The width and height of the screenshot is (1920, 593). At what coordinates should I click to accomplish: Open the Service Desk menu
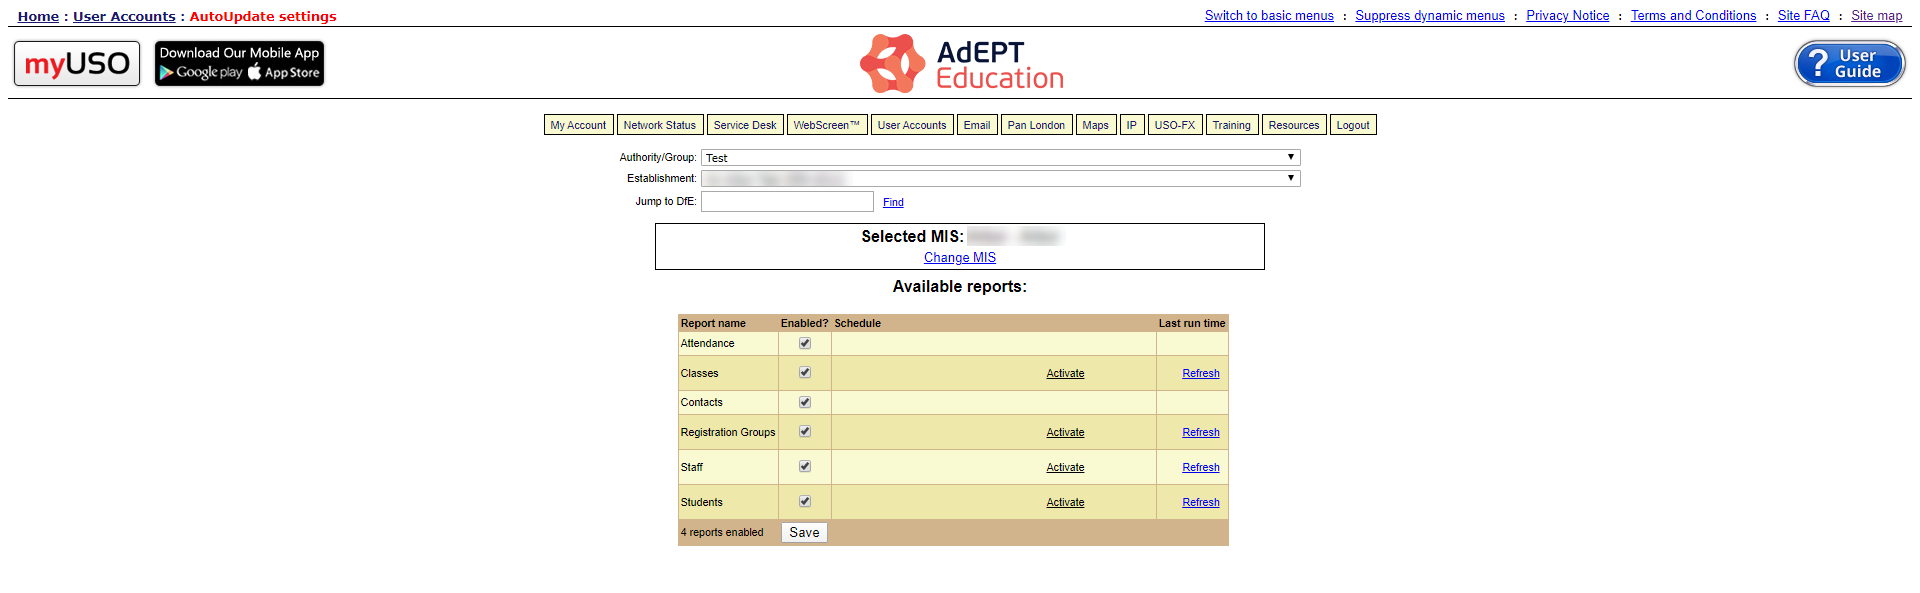pyautogui.click(x=745, y=125)
